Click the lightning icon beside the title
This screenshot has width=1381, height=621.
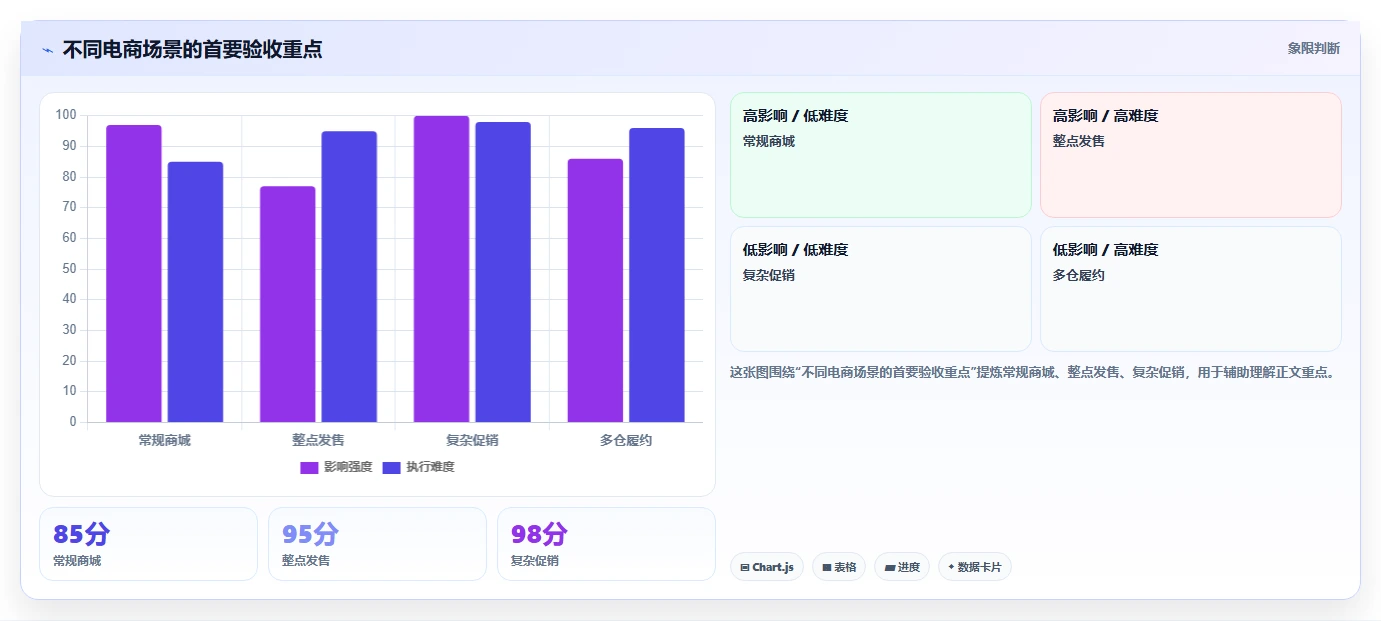[x=47, y=50]
